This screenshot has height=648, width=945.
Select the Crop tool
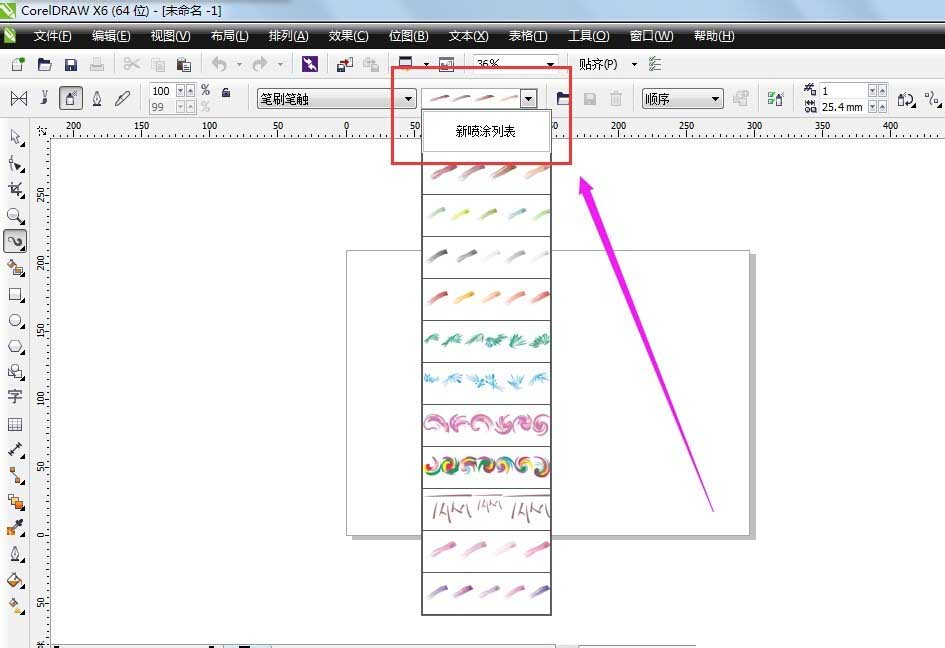click(x=15, y=189)
